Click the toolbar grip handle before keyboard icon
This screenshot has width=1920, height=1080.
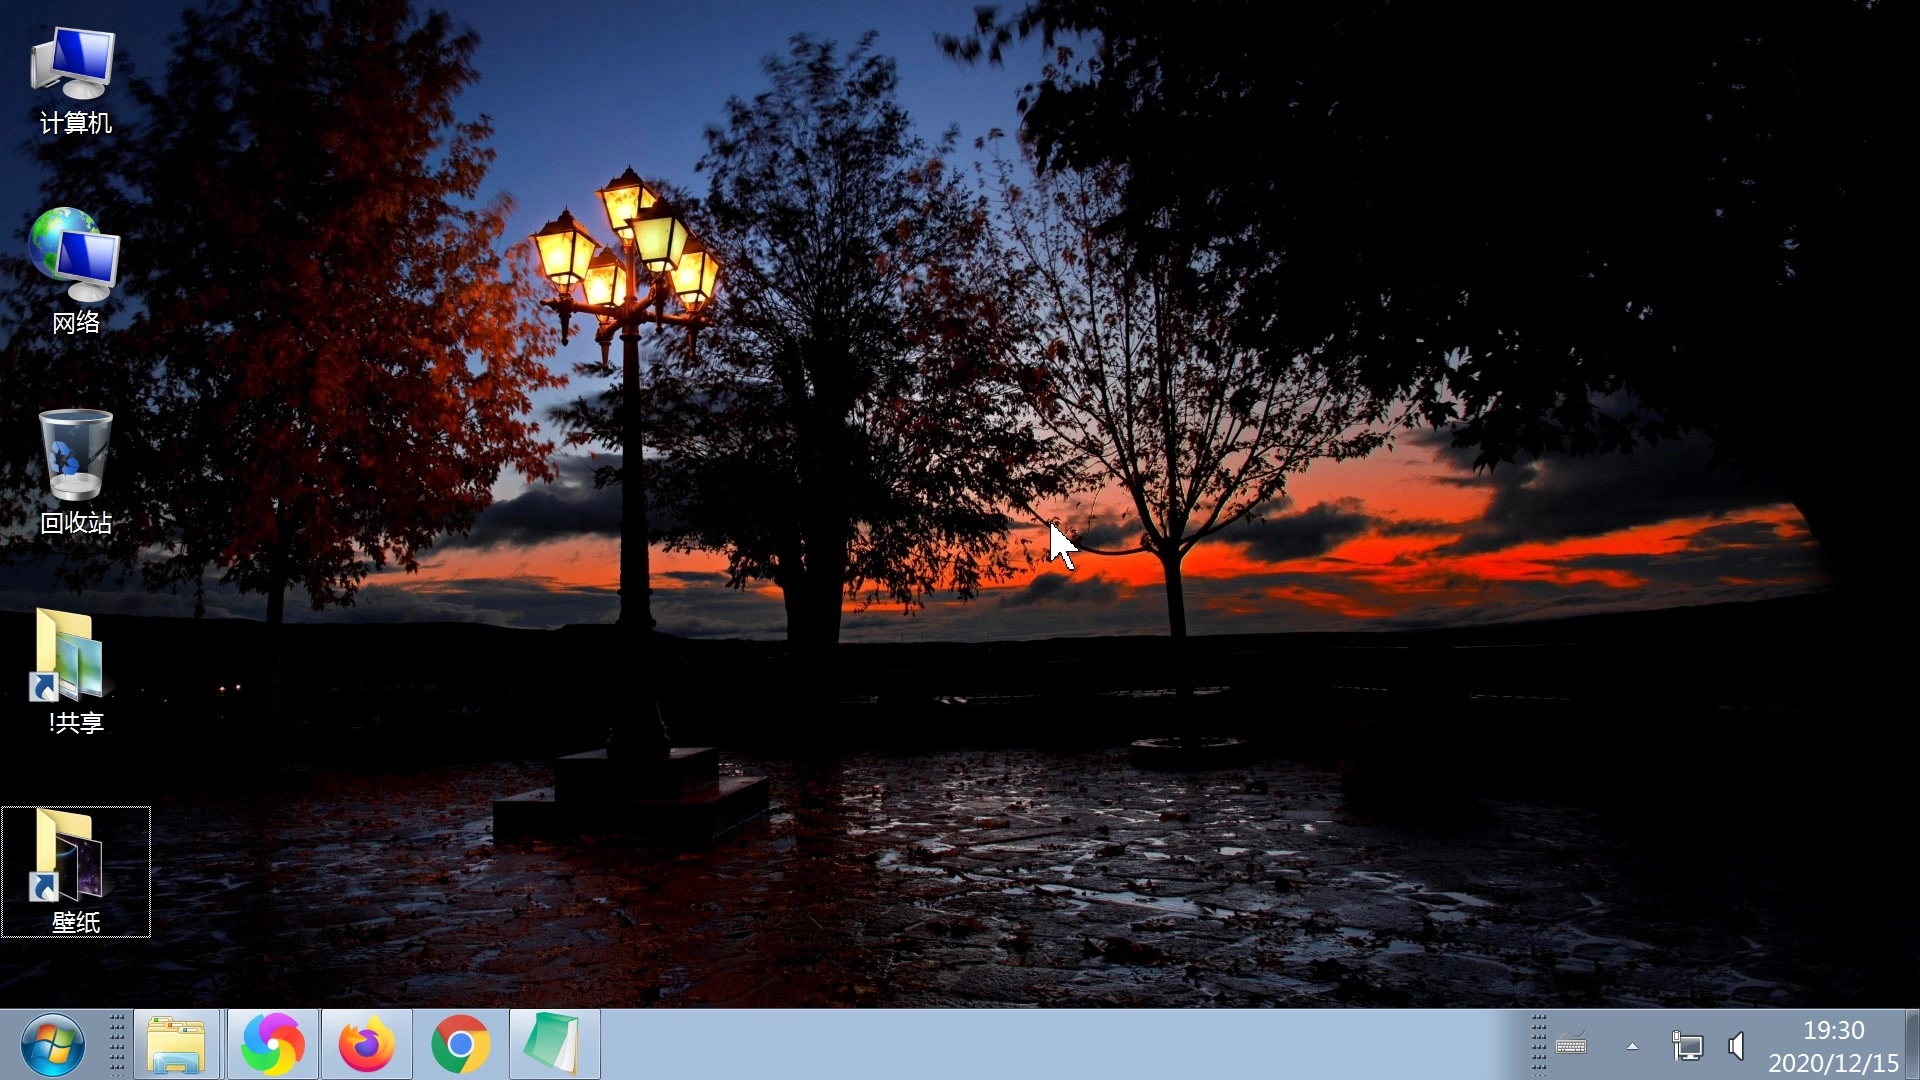tap(1539, 1045)
